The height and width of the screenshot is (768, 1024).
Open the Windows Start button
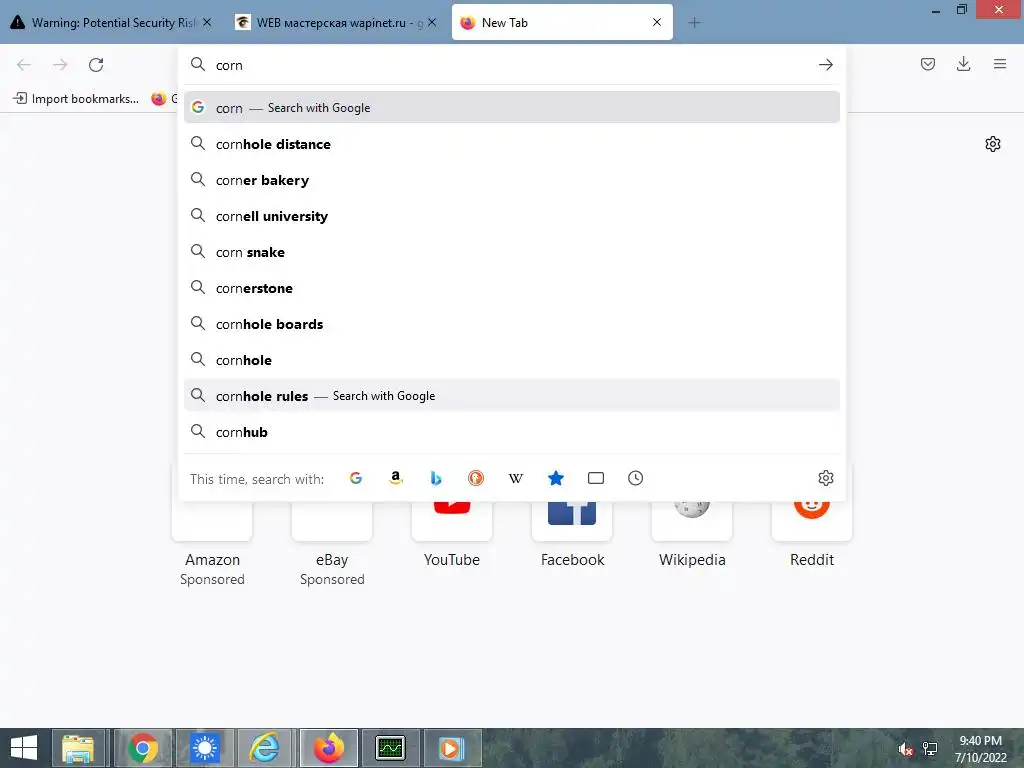[24, 748]
